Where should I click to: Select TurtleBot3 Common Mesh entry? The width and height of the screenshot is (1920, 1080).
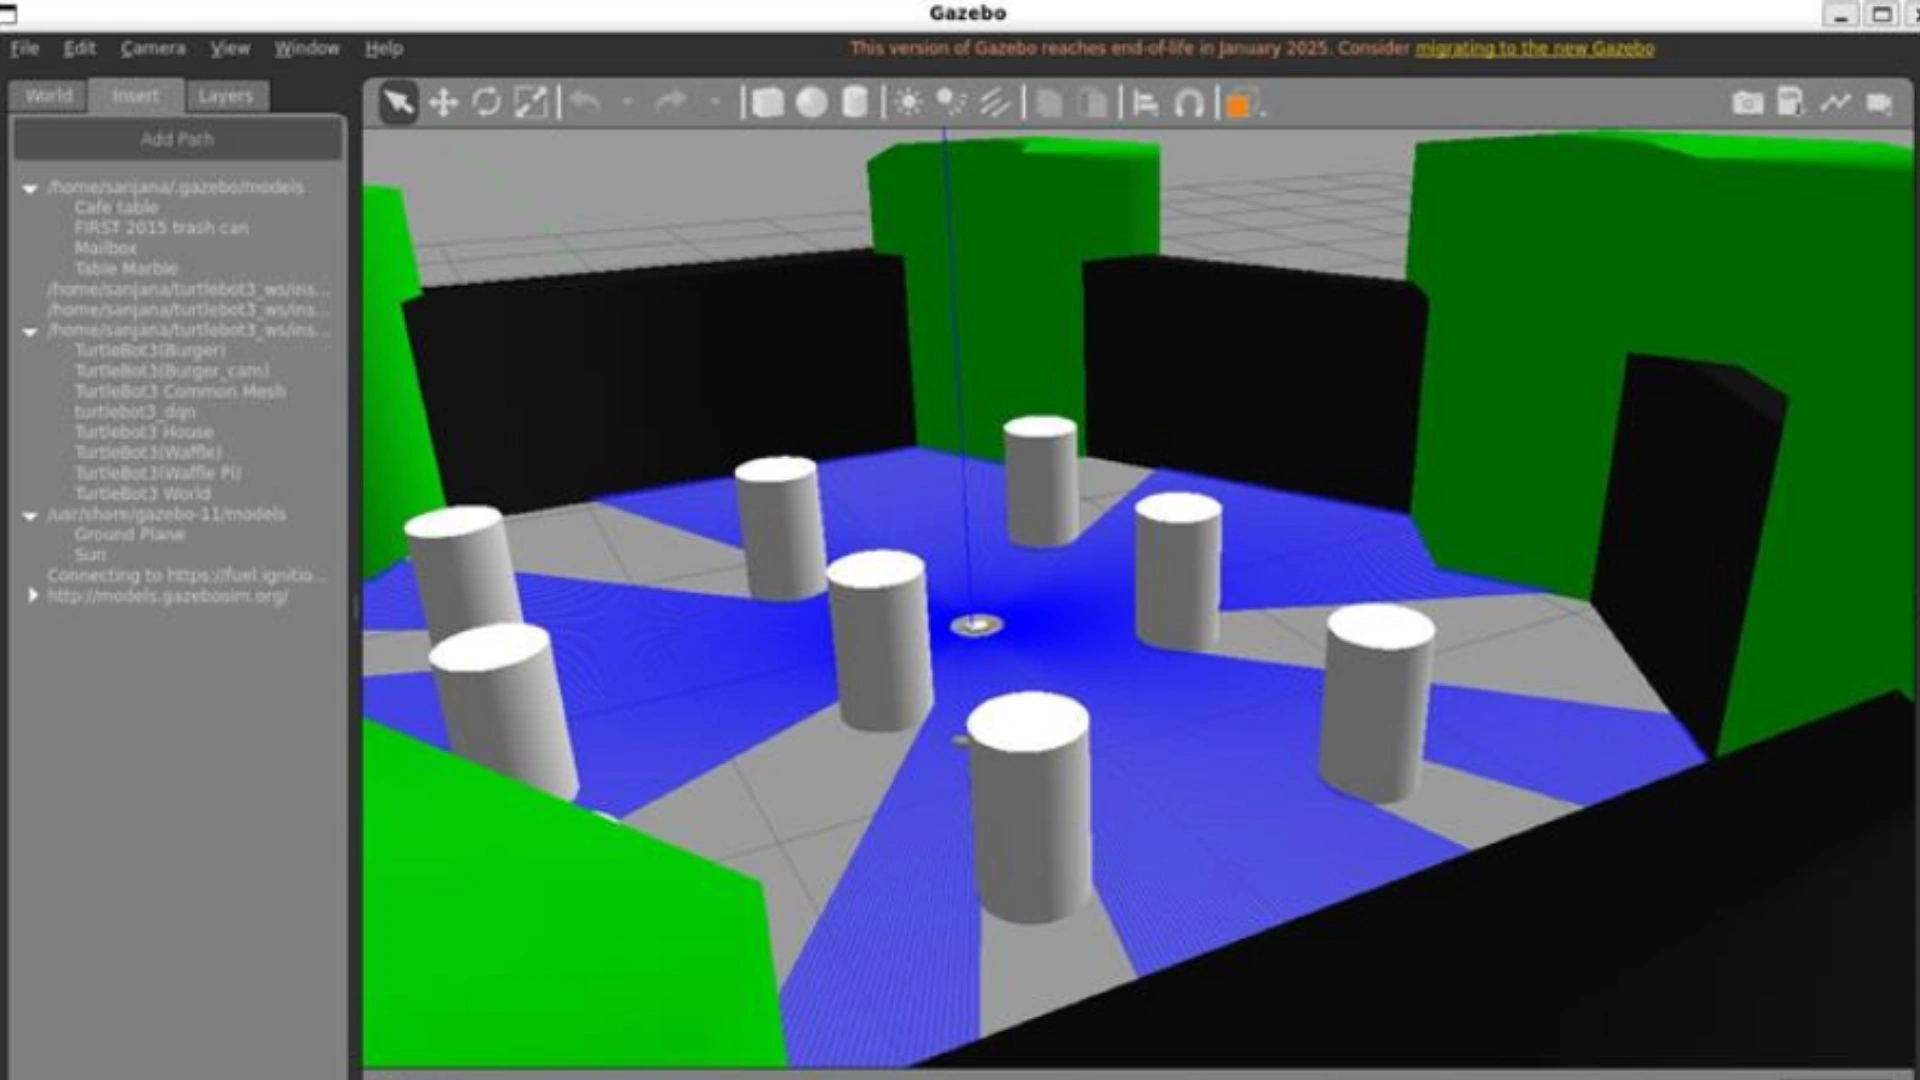180,392
